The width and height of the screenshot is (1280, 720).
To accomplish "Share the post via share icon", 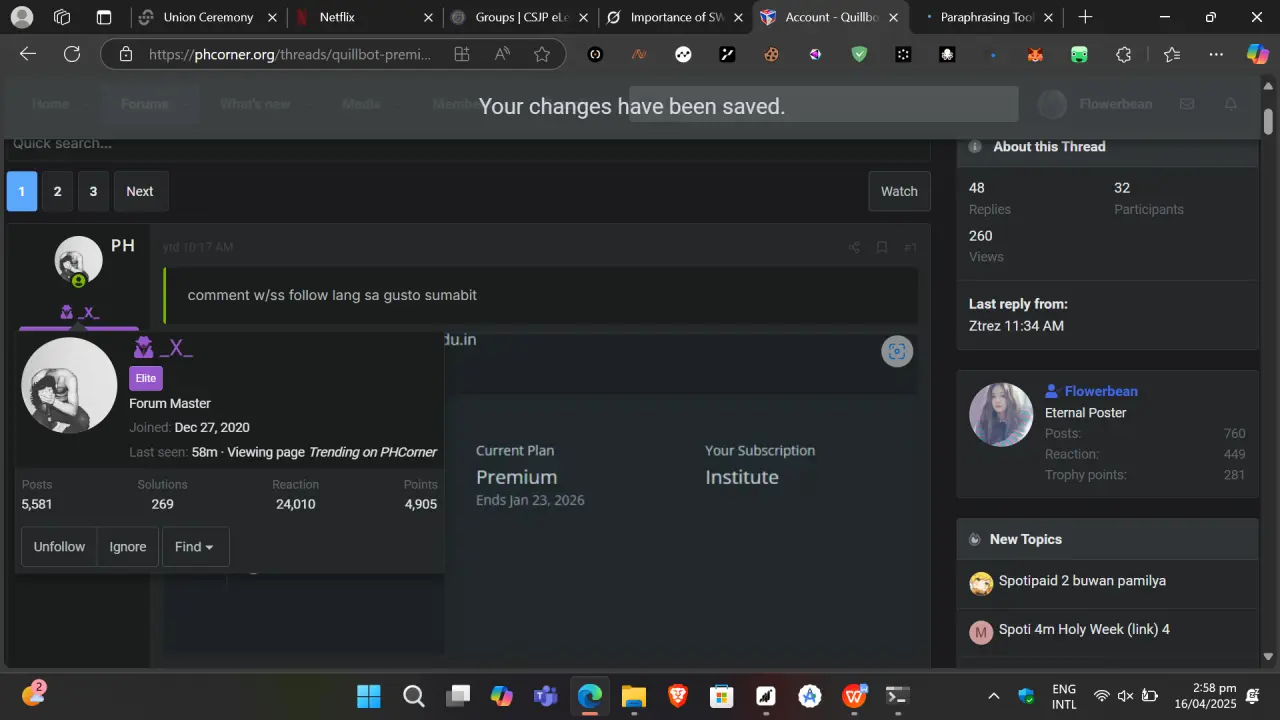I will (854, 247).
